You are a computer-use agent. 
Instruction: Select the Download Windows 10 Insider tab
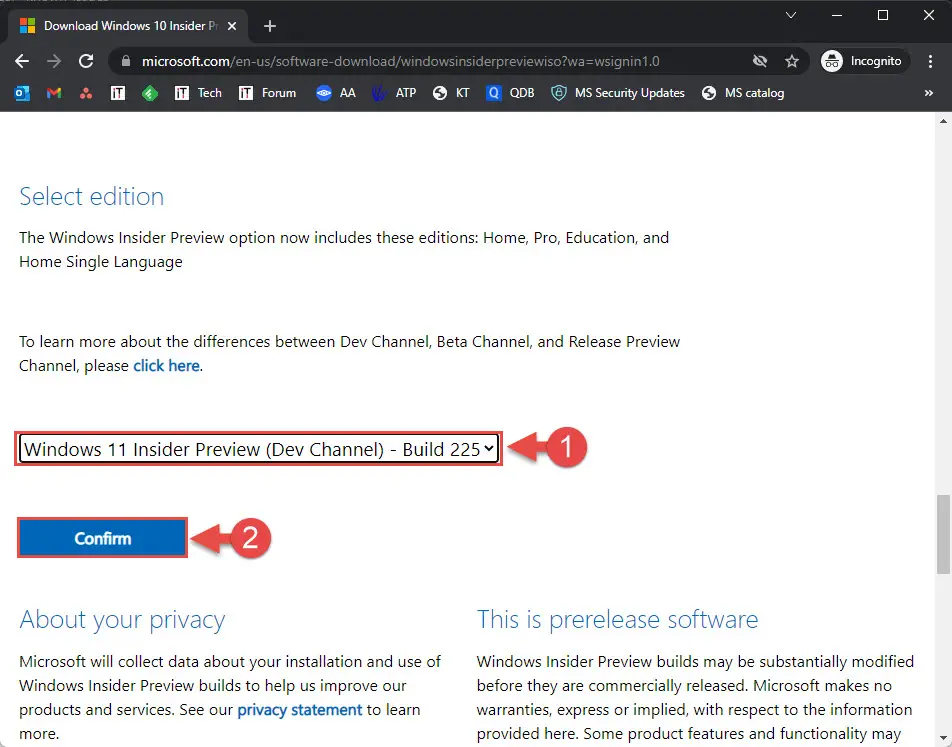[x=128, y=26]
